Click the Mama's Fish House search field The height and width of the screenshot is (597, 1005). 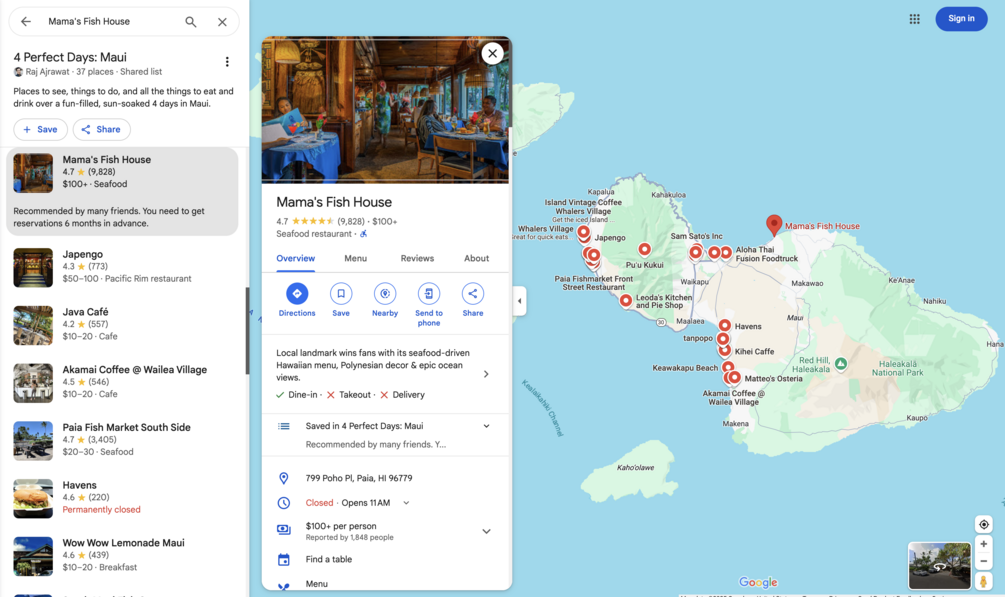112,21
